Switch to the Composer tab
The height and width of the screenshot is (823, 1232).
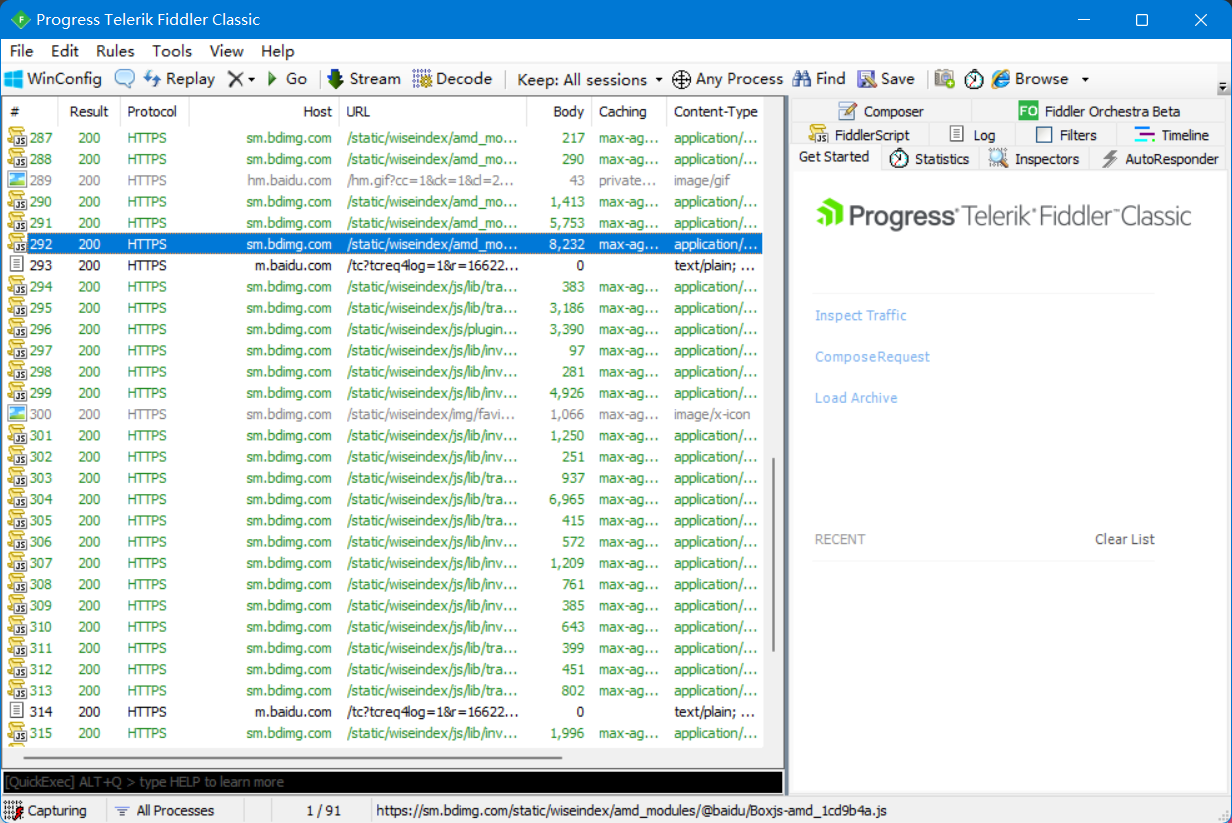880,111
